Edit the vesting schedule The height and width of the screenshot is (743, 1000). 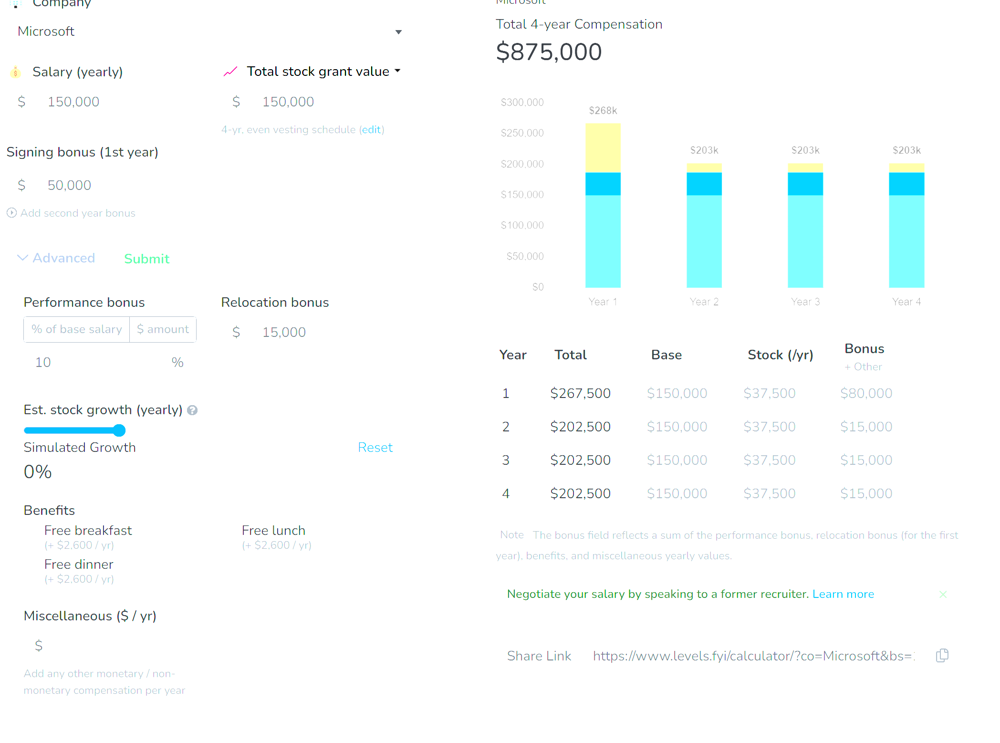click(372, 129)
